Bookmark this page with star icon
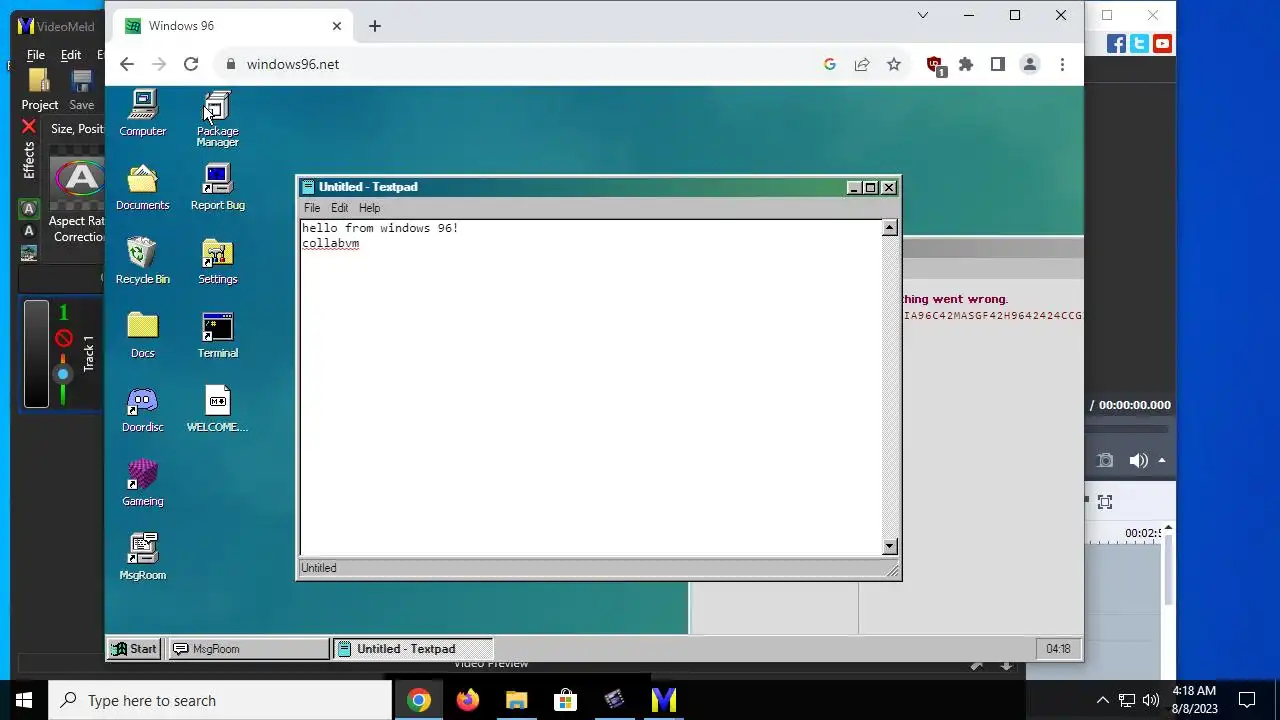 (894, 64)
